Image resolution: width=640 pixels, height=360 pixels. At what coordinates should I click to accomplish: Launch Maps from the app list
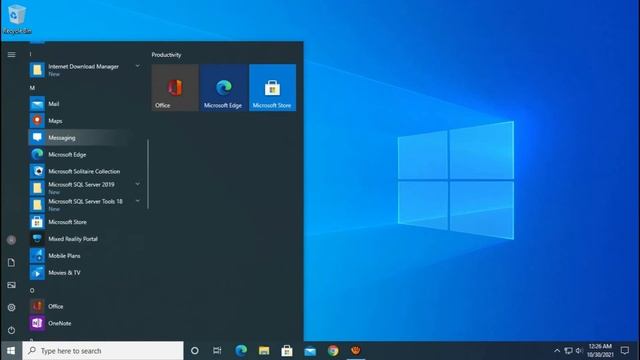click(86, 121)
